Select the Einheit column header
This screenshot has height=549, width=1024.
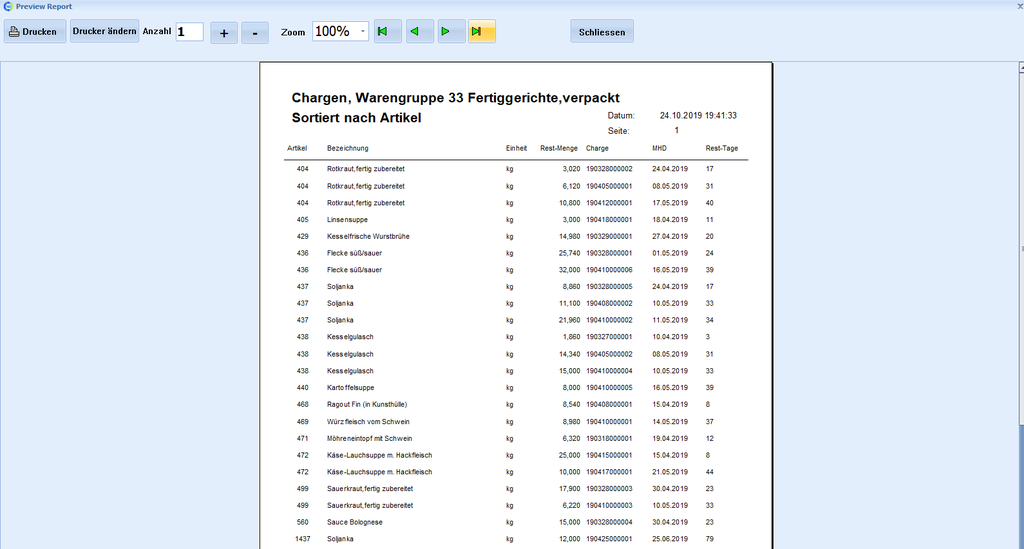coord(516,148)
